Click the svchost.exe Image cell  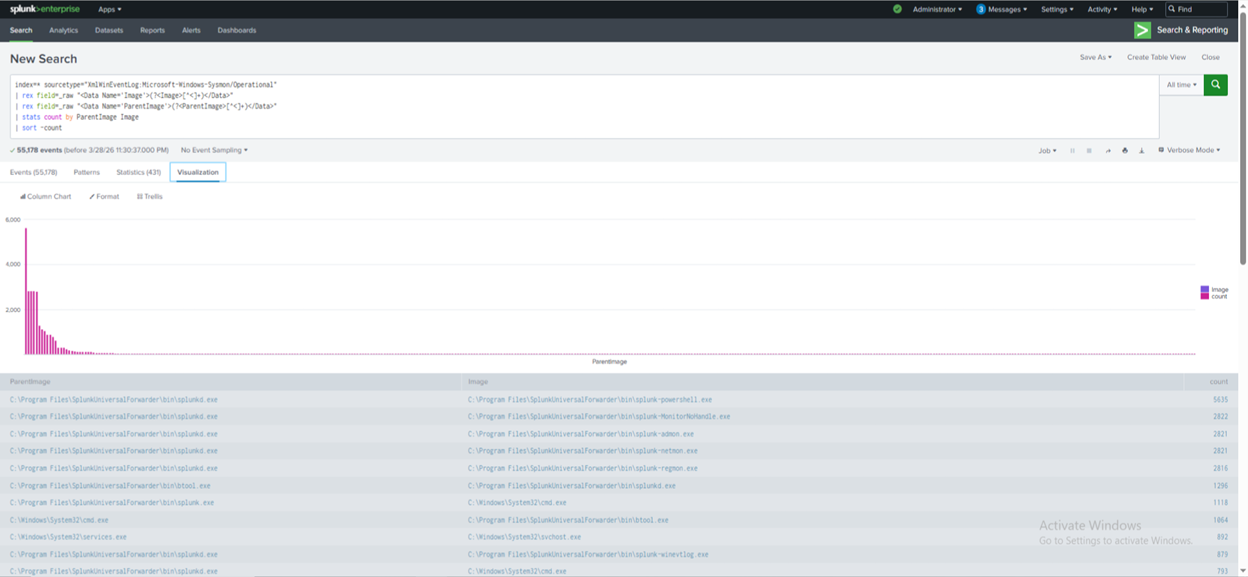525,537
